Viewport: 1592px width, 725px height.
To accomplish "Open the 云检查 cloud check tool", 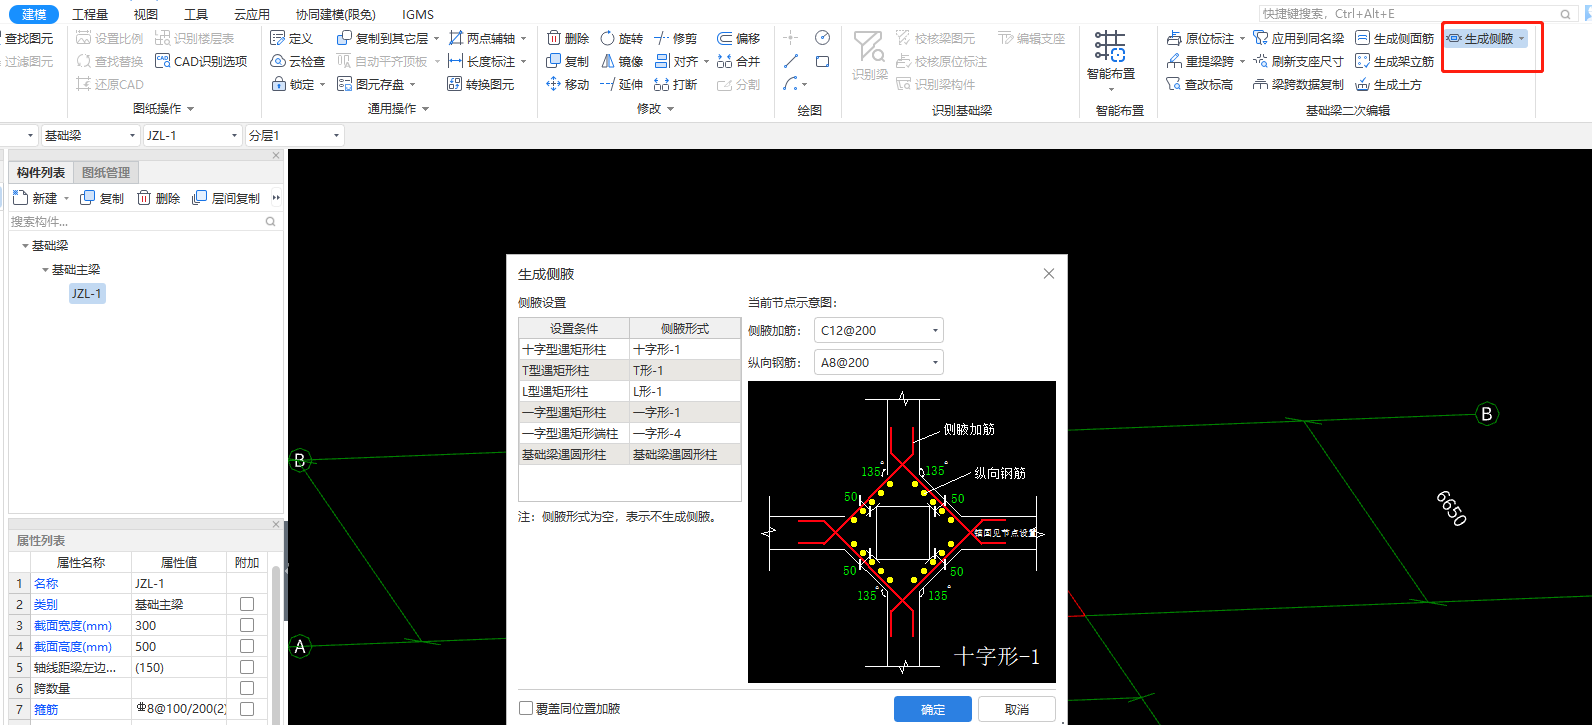I will pyautogui.click(x=299, y=61).
